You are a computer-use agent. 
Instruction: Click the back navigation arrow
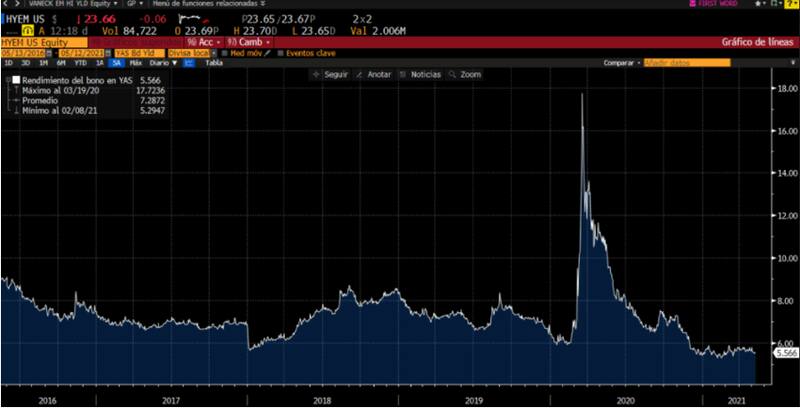click(6, 4)
